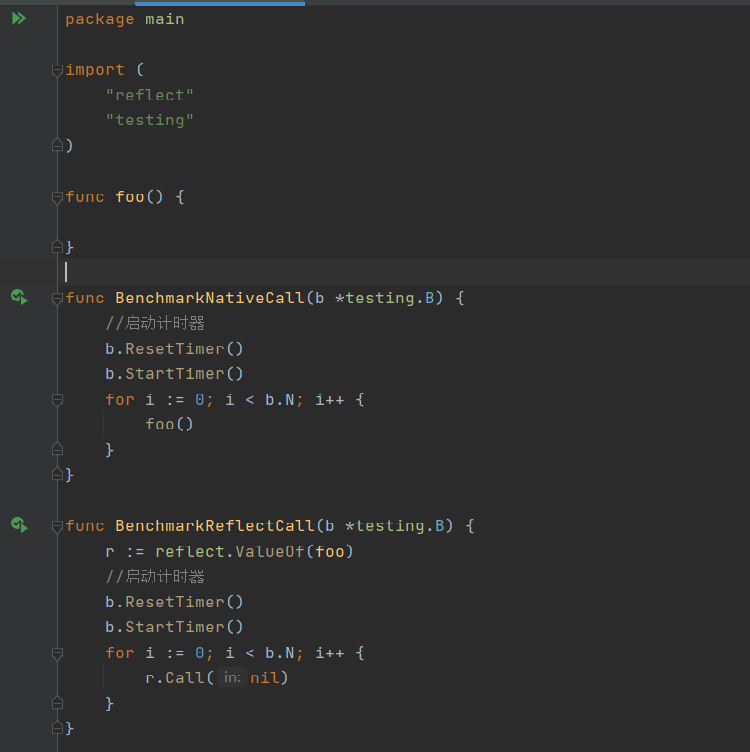
Task: Click reflect.ValueOf(foo) expression
Action: [255, 552]
